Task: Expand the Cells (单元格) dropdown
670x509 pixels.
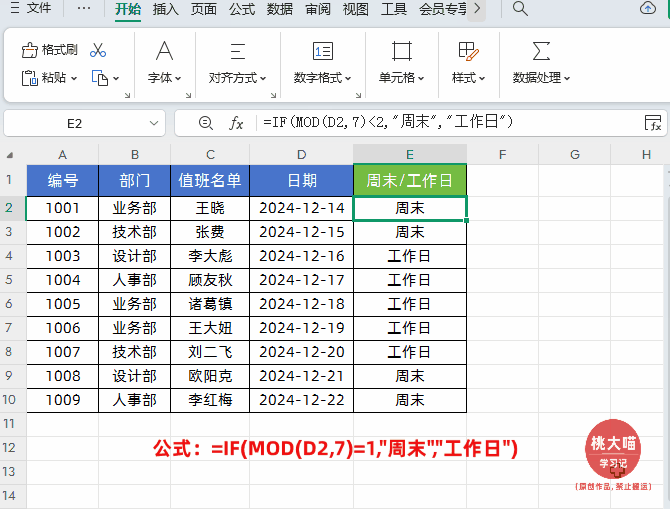Action: pos(421,79)
